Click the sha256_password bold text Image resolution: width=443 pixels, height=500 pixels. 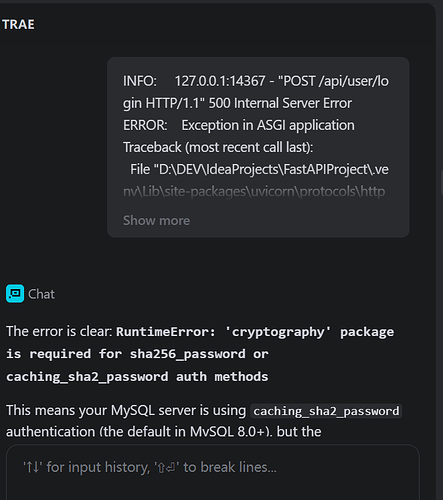(x=187, y=354)
